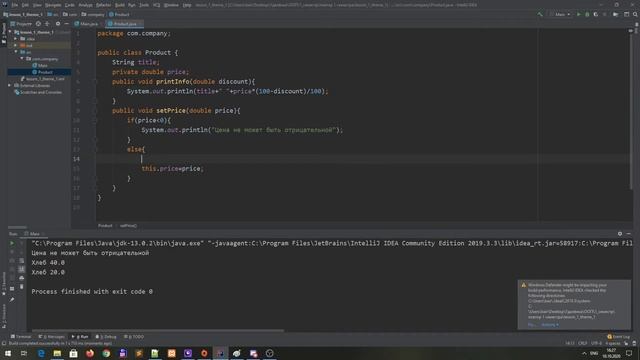The height and width of the screenshot is (360, 640).
Task: Open the Main run configuration dropdown
Action: coord(560,14)
